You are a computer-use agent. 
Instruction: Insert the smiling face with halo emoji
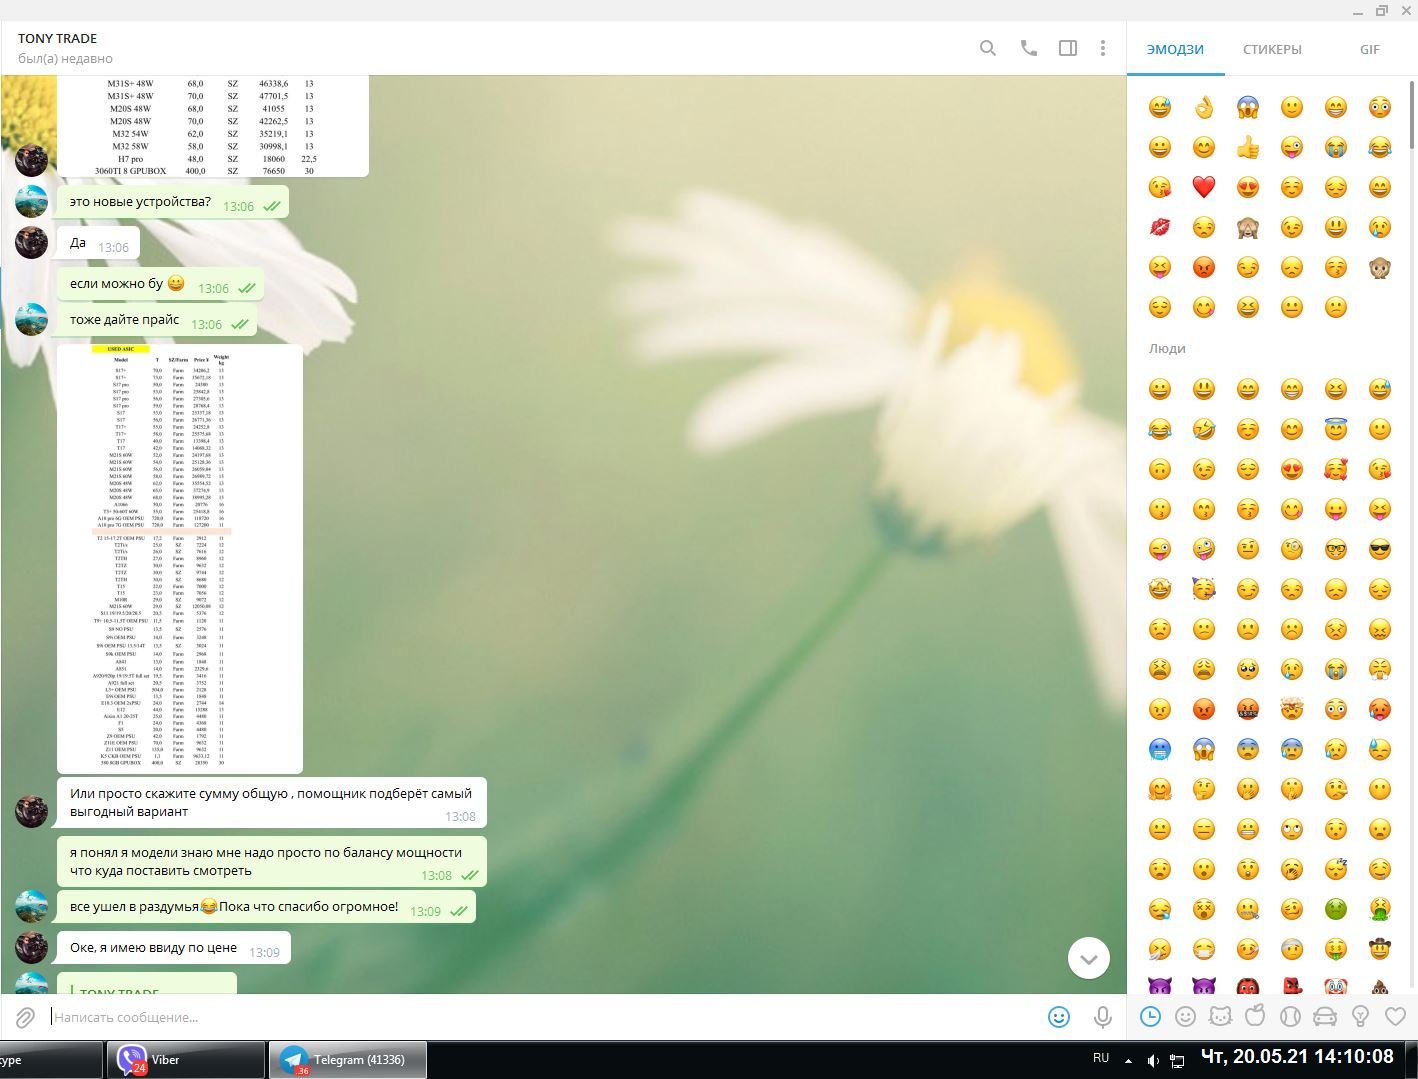pyautogui.click(x=1336, y=429)
